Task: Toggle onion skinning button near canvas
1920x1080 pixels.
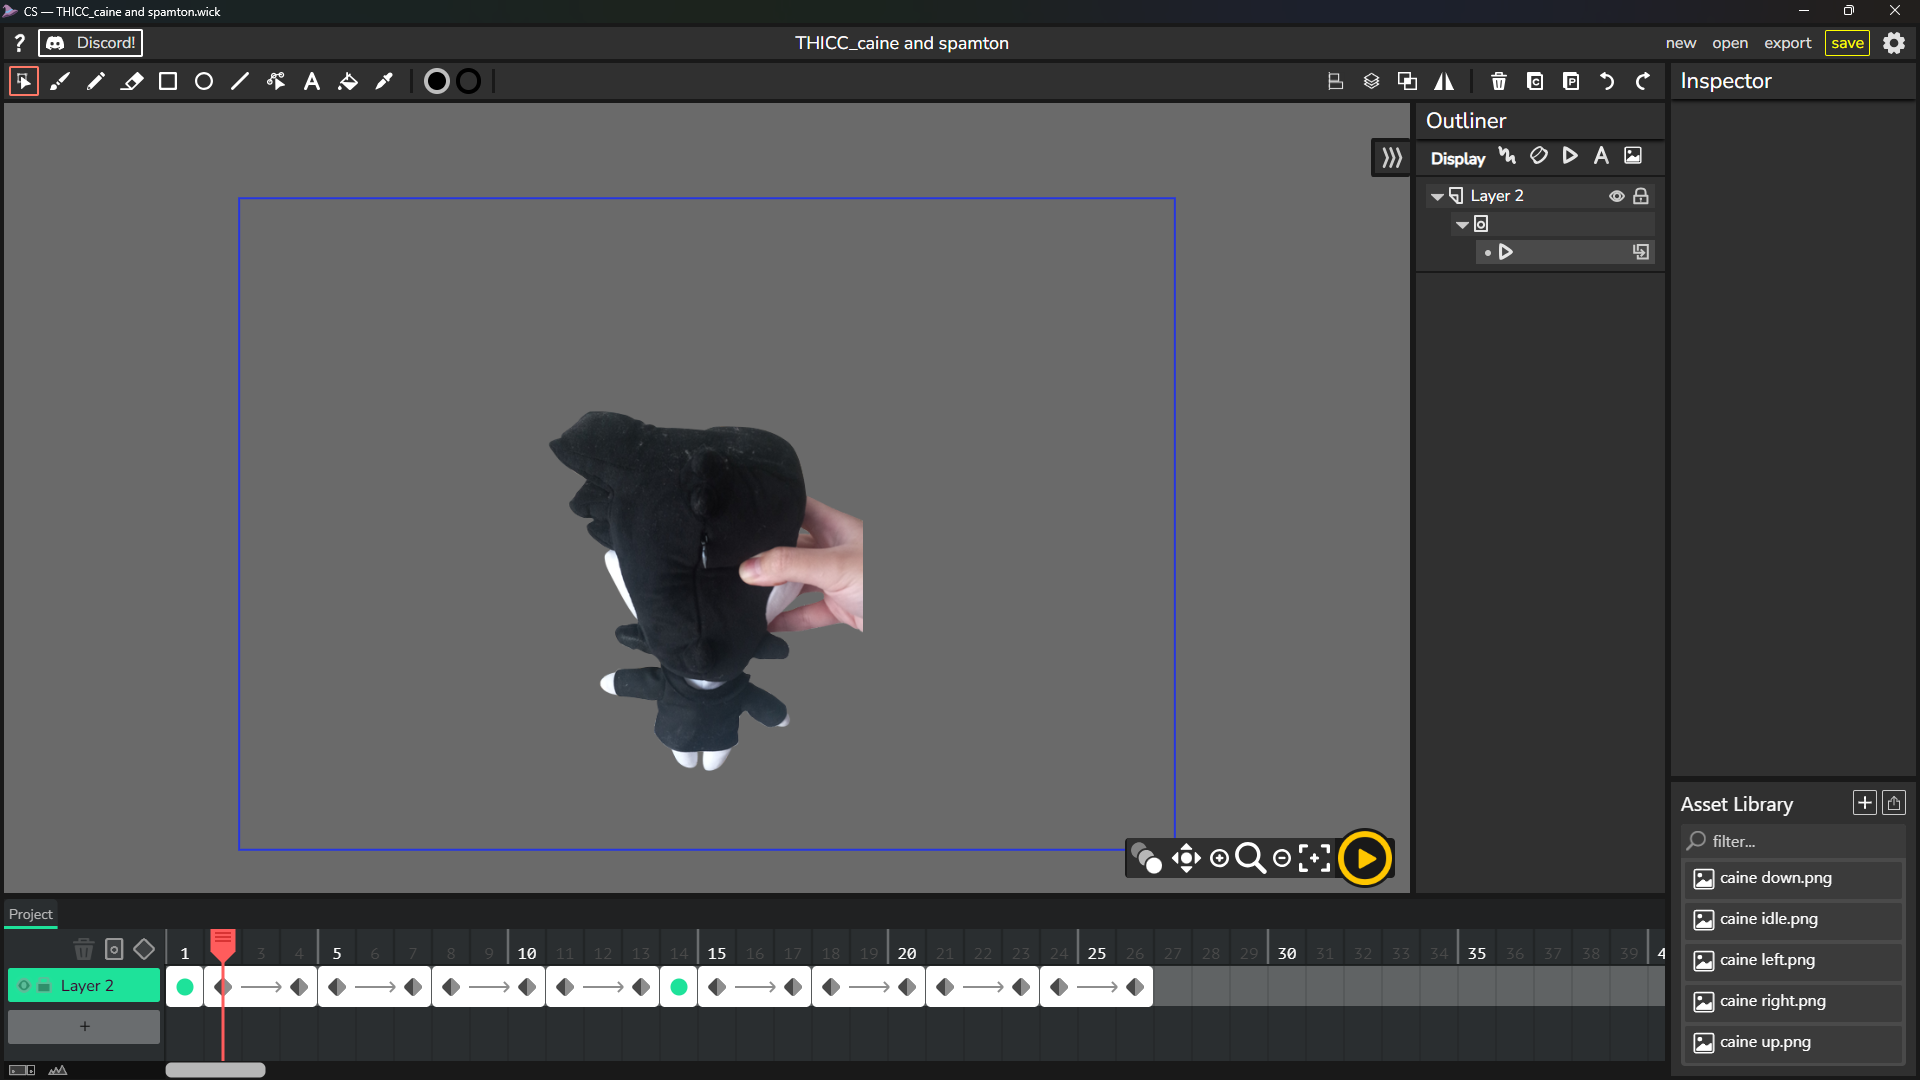Action: tap(1146, 858)
